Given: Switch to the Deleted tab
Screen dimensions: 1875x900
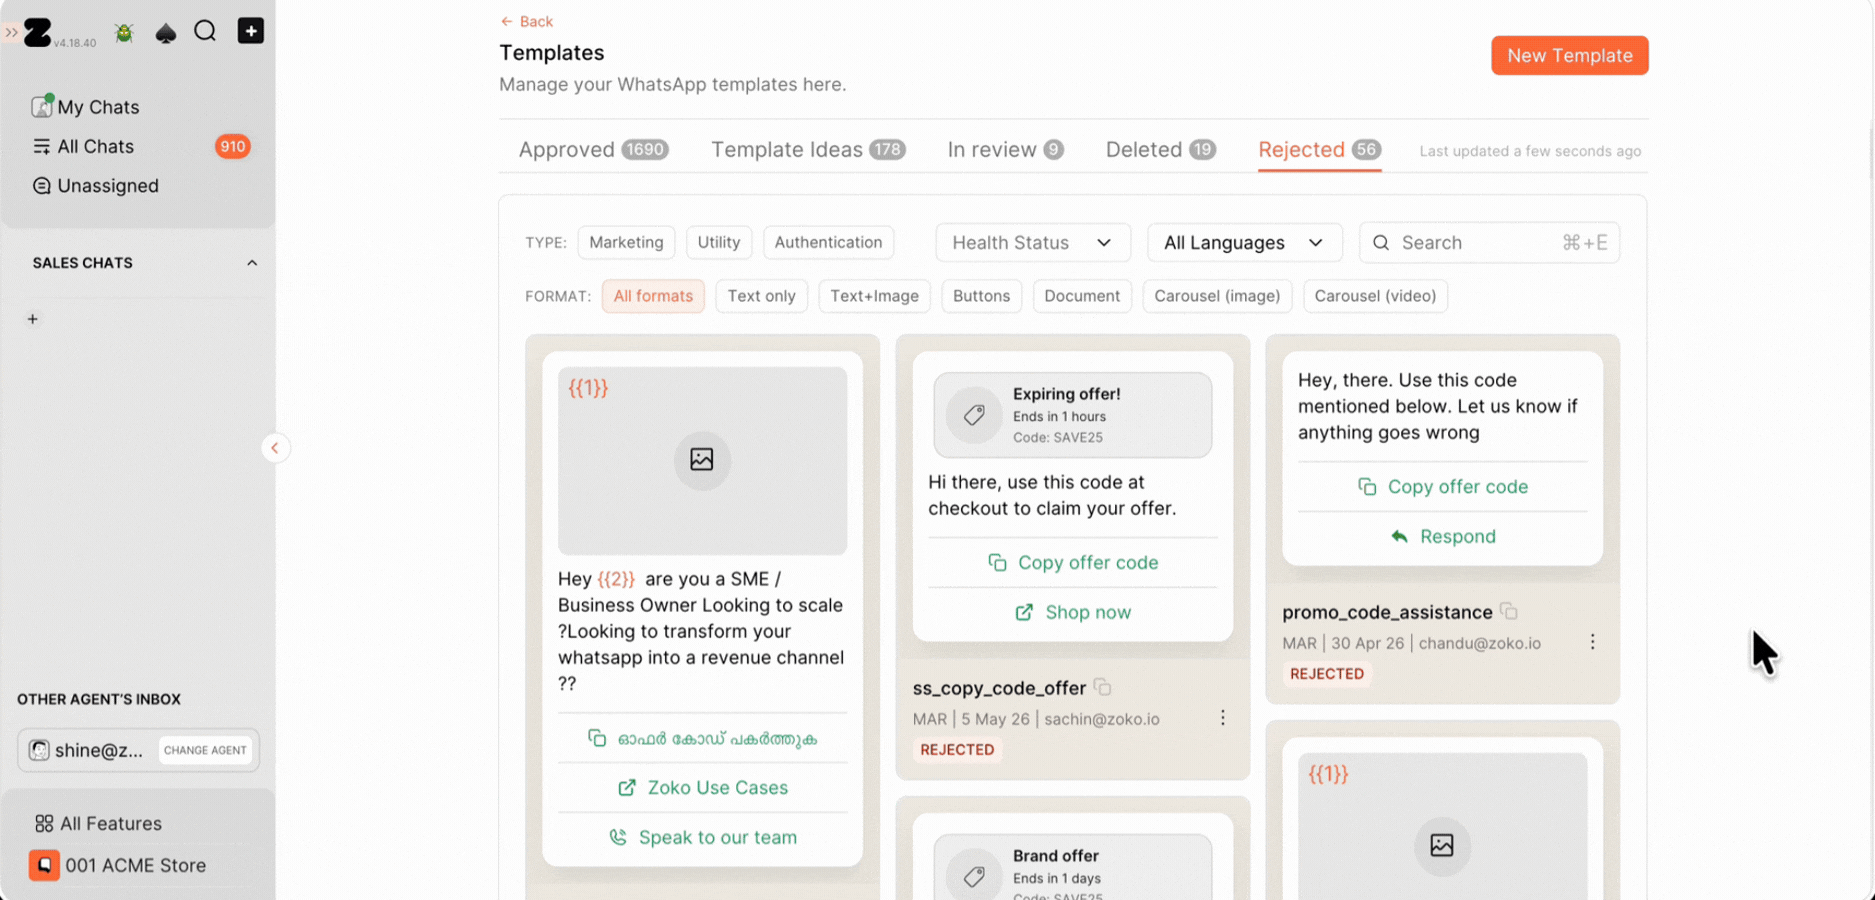Looking at the screenshot, I should [x=1161, y=150].
